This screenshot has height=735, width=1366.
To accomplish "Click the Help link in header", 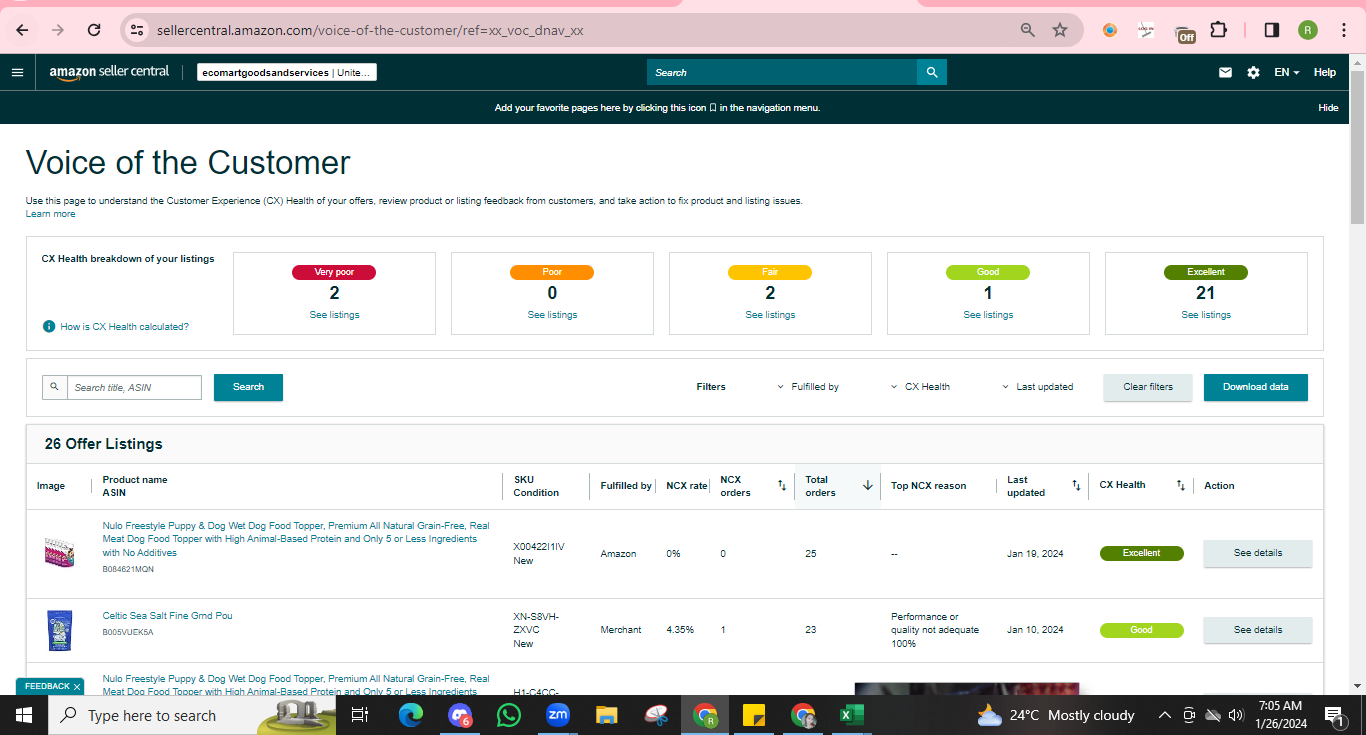I will [x=1325, y=72].
